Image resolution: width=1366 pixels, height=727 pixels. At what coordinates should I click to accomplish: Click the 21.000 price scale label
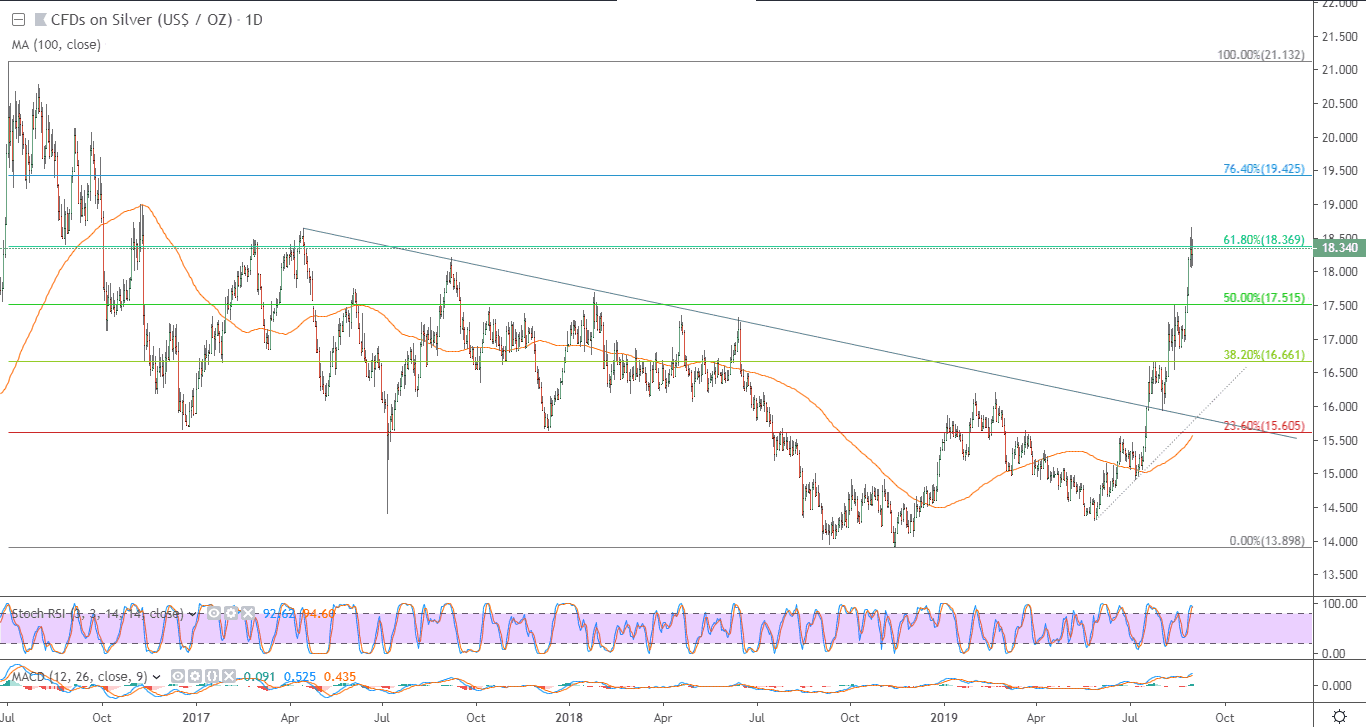[1341, 70]
